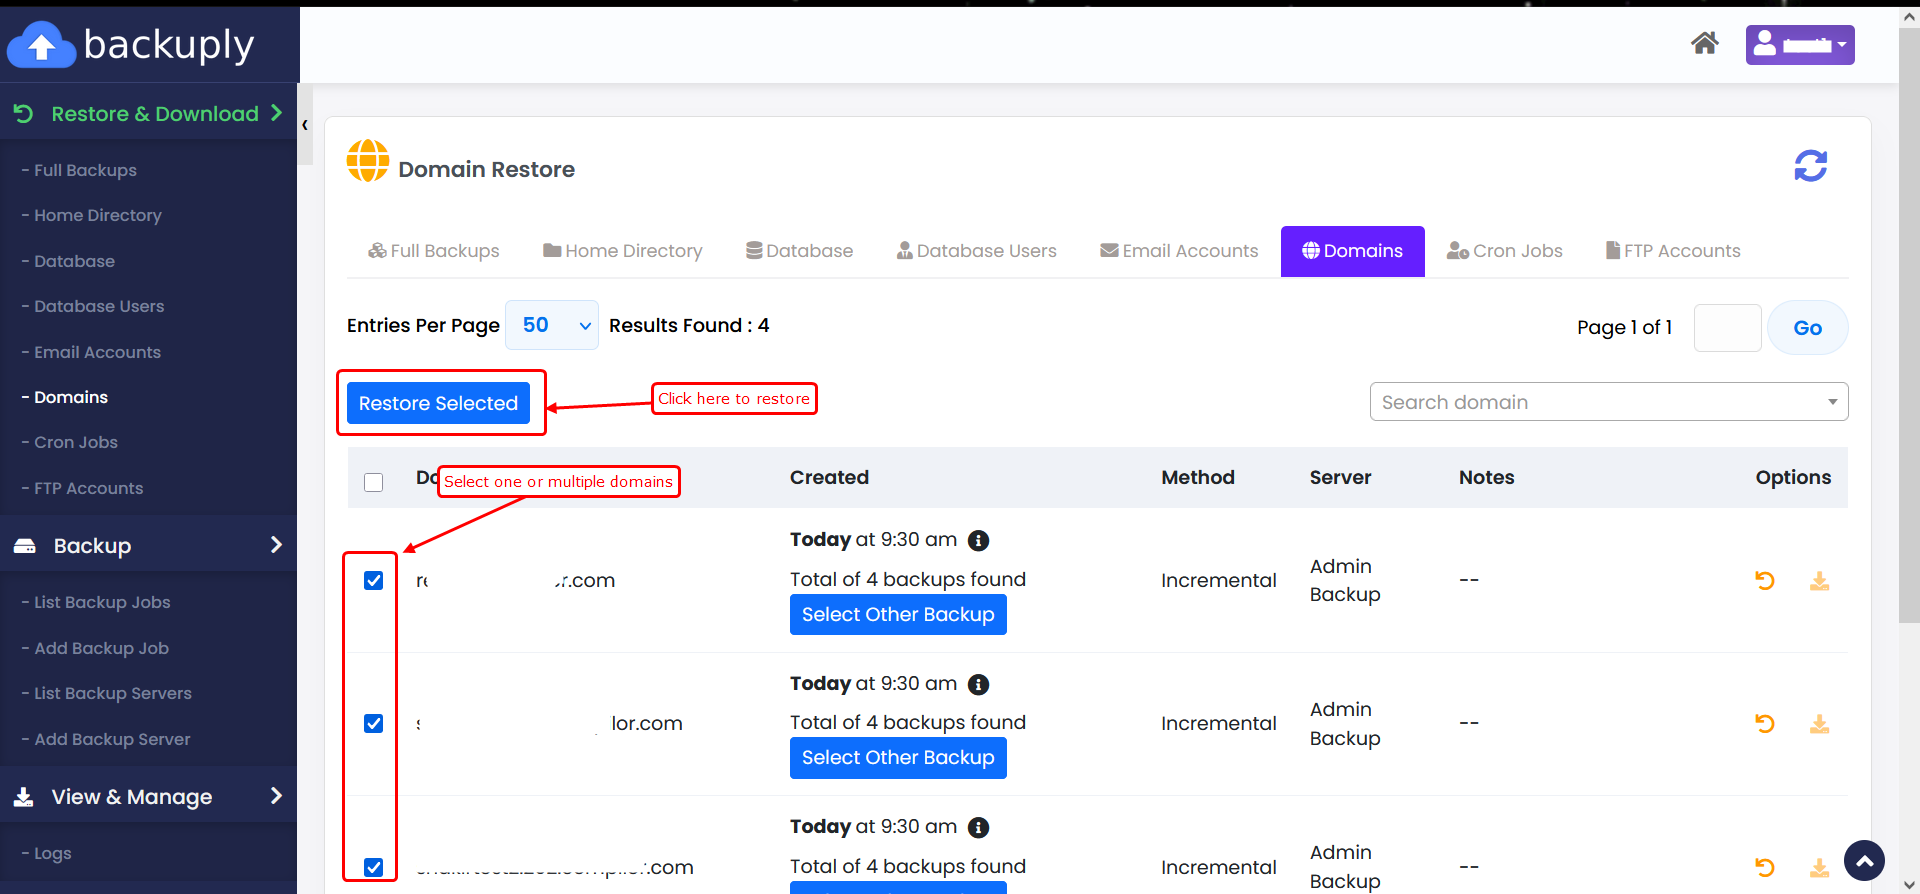Click the page number input field
Image resolution: width=1920 pixels, height=894 pixels.
1727,328
